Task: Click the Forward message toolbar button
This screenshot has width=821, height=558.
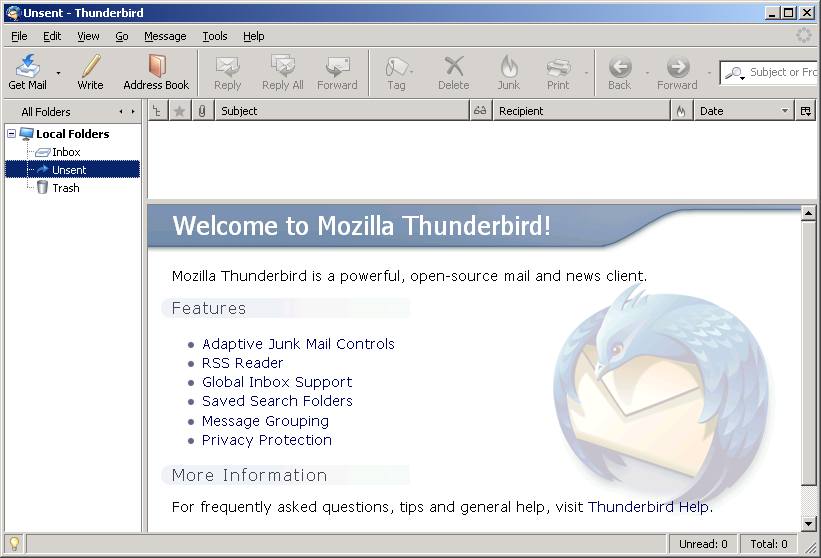Action: tap(337, 72)
